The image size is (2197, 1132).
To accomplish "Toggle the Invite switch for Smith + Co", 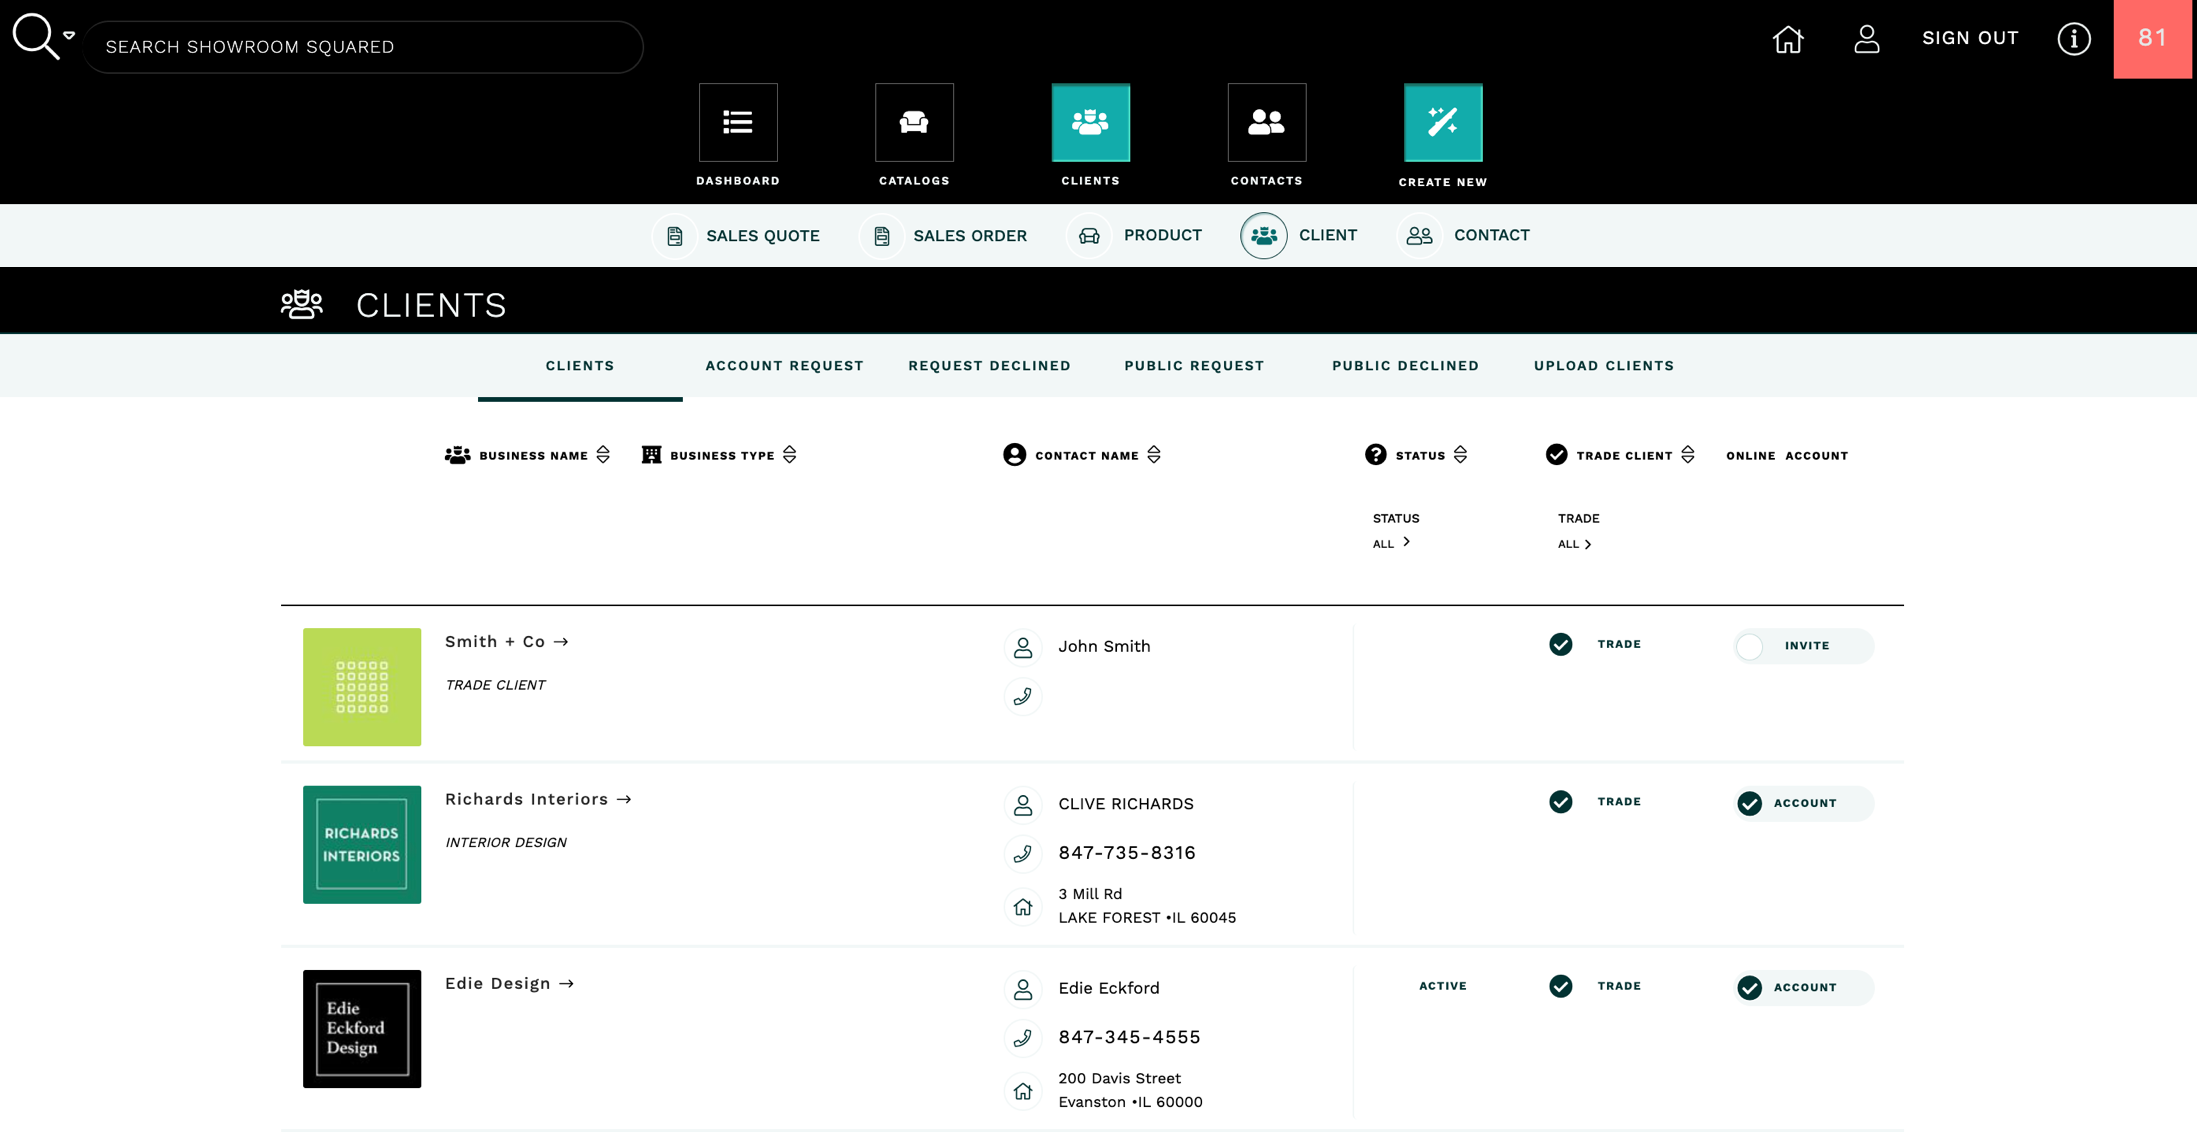I will tap(1750, 646).
